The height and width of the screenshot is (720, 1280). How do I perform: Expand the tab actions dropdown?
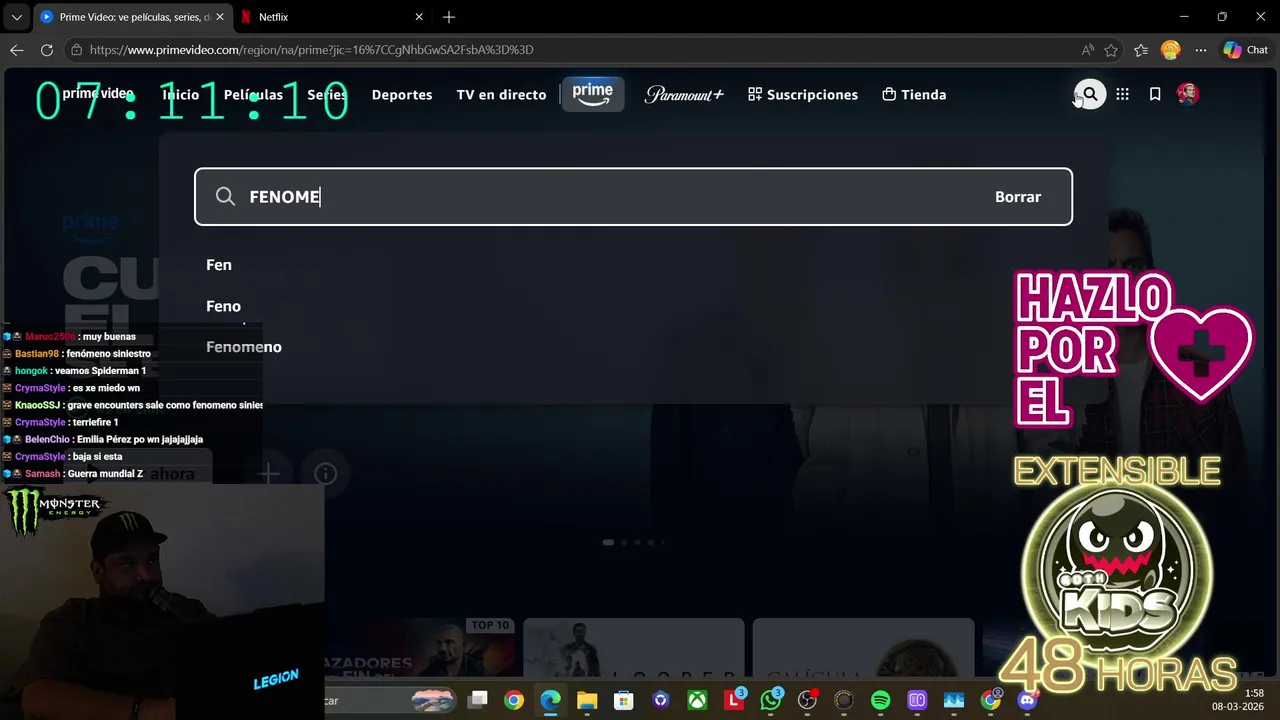16,17
